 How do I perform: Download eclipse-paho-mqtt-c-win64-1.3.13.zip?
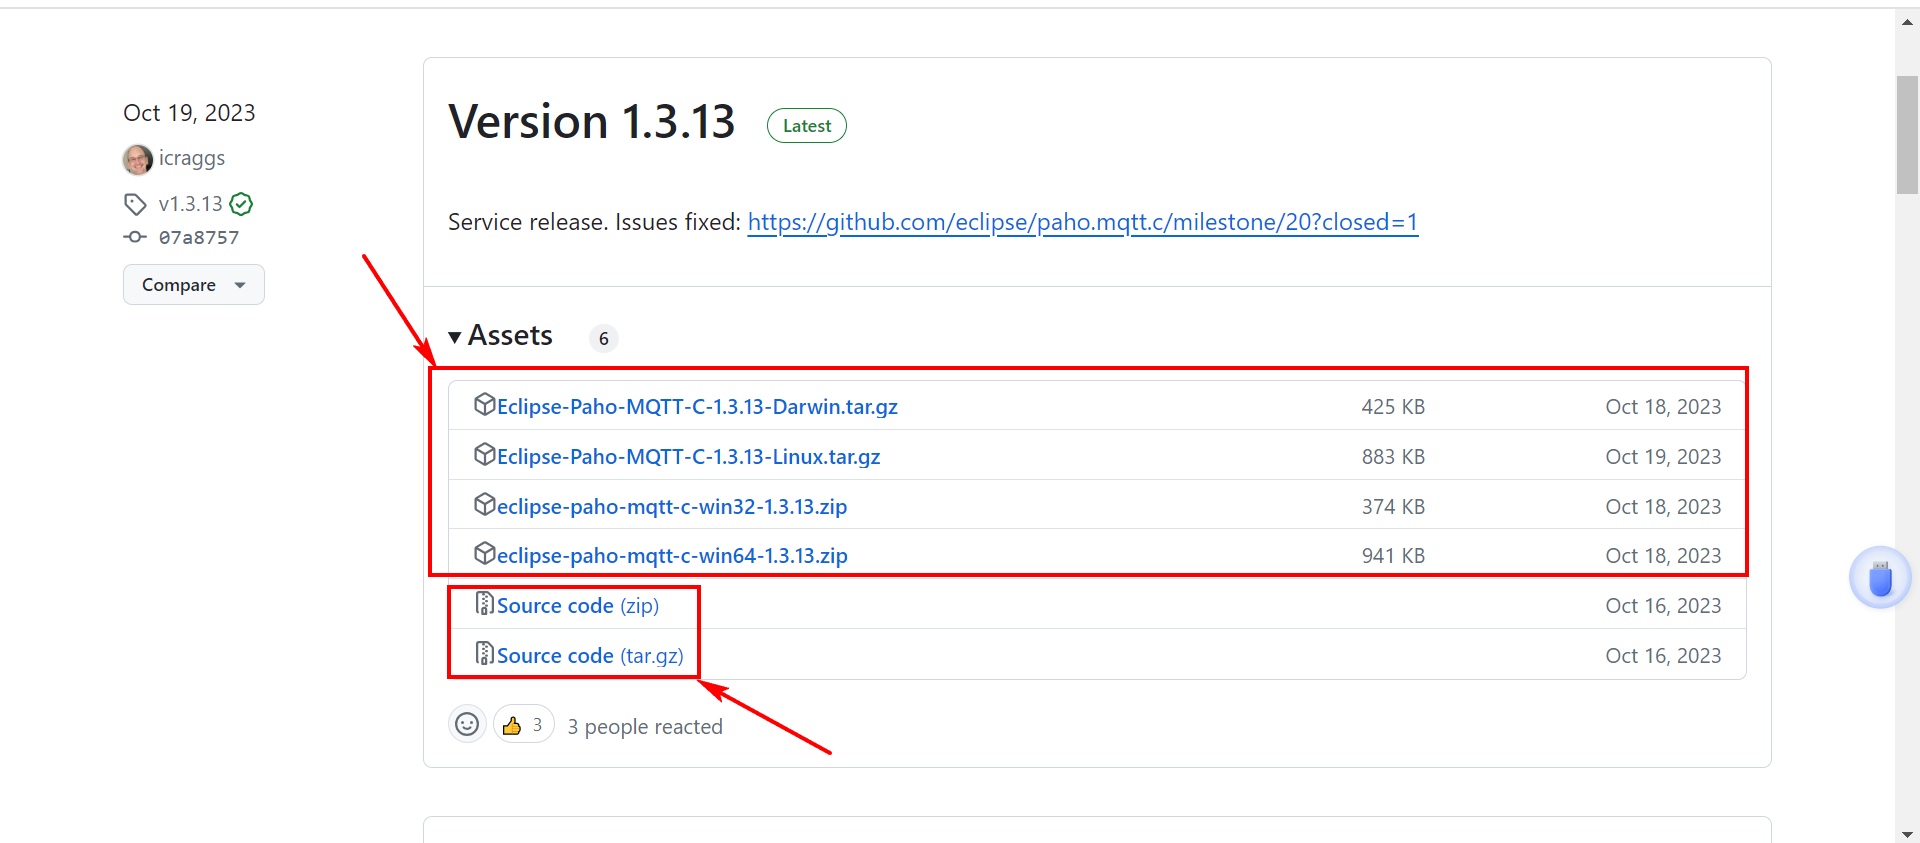point(672,556)
